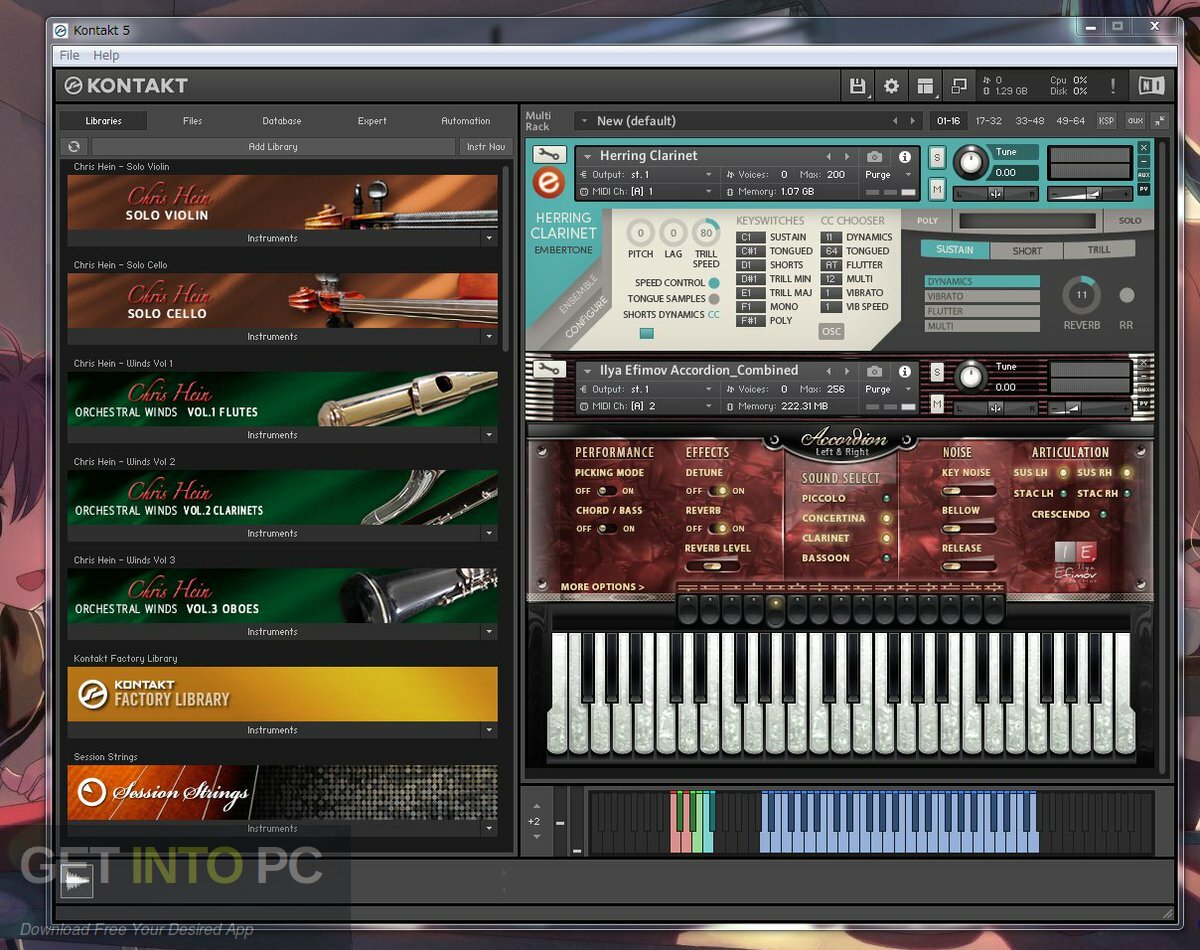
Task: Expand Solo Violin Instruments dropdown arrow
Action: tap(489, 239)
